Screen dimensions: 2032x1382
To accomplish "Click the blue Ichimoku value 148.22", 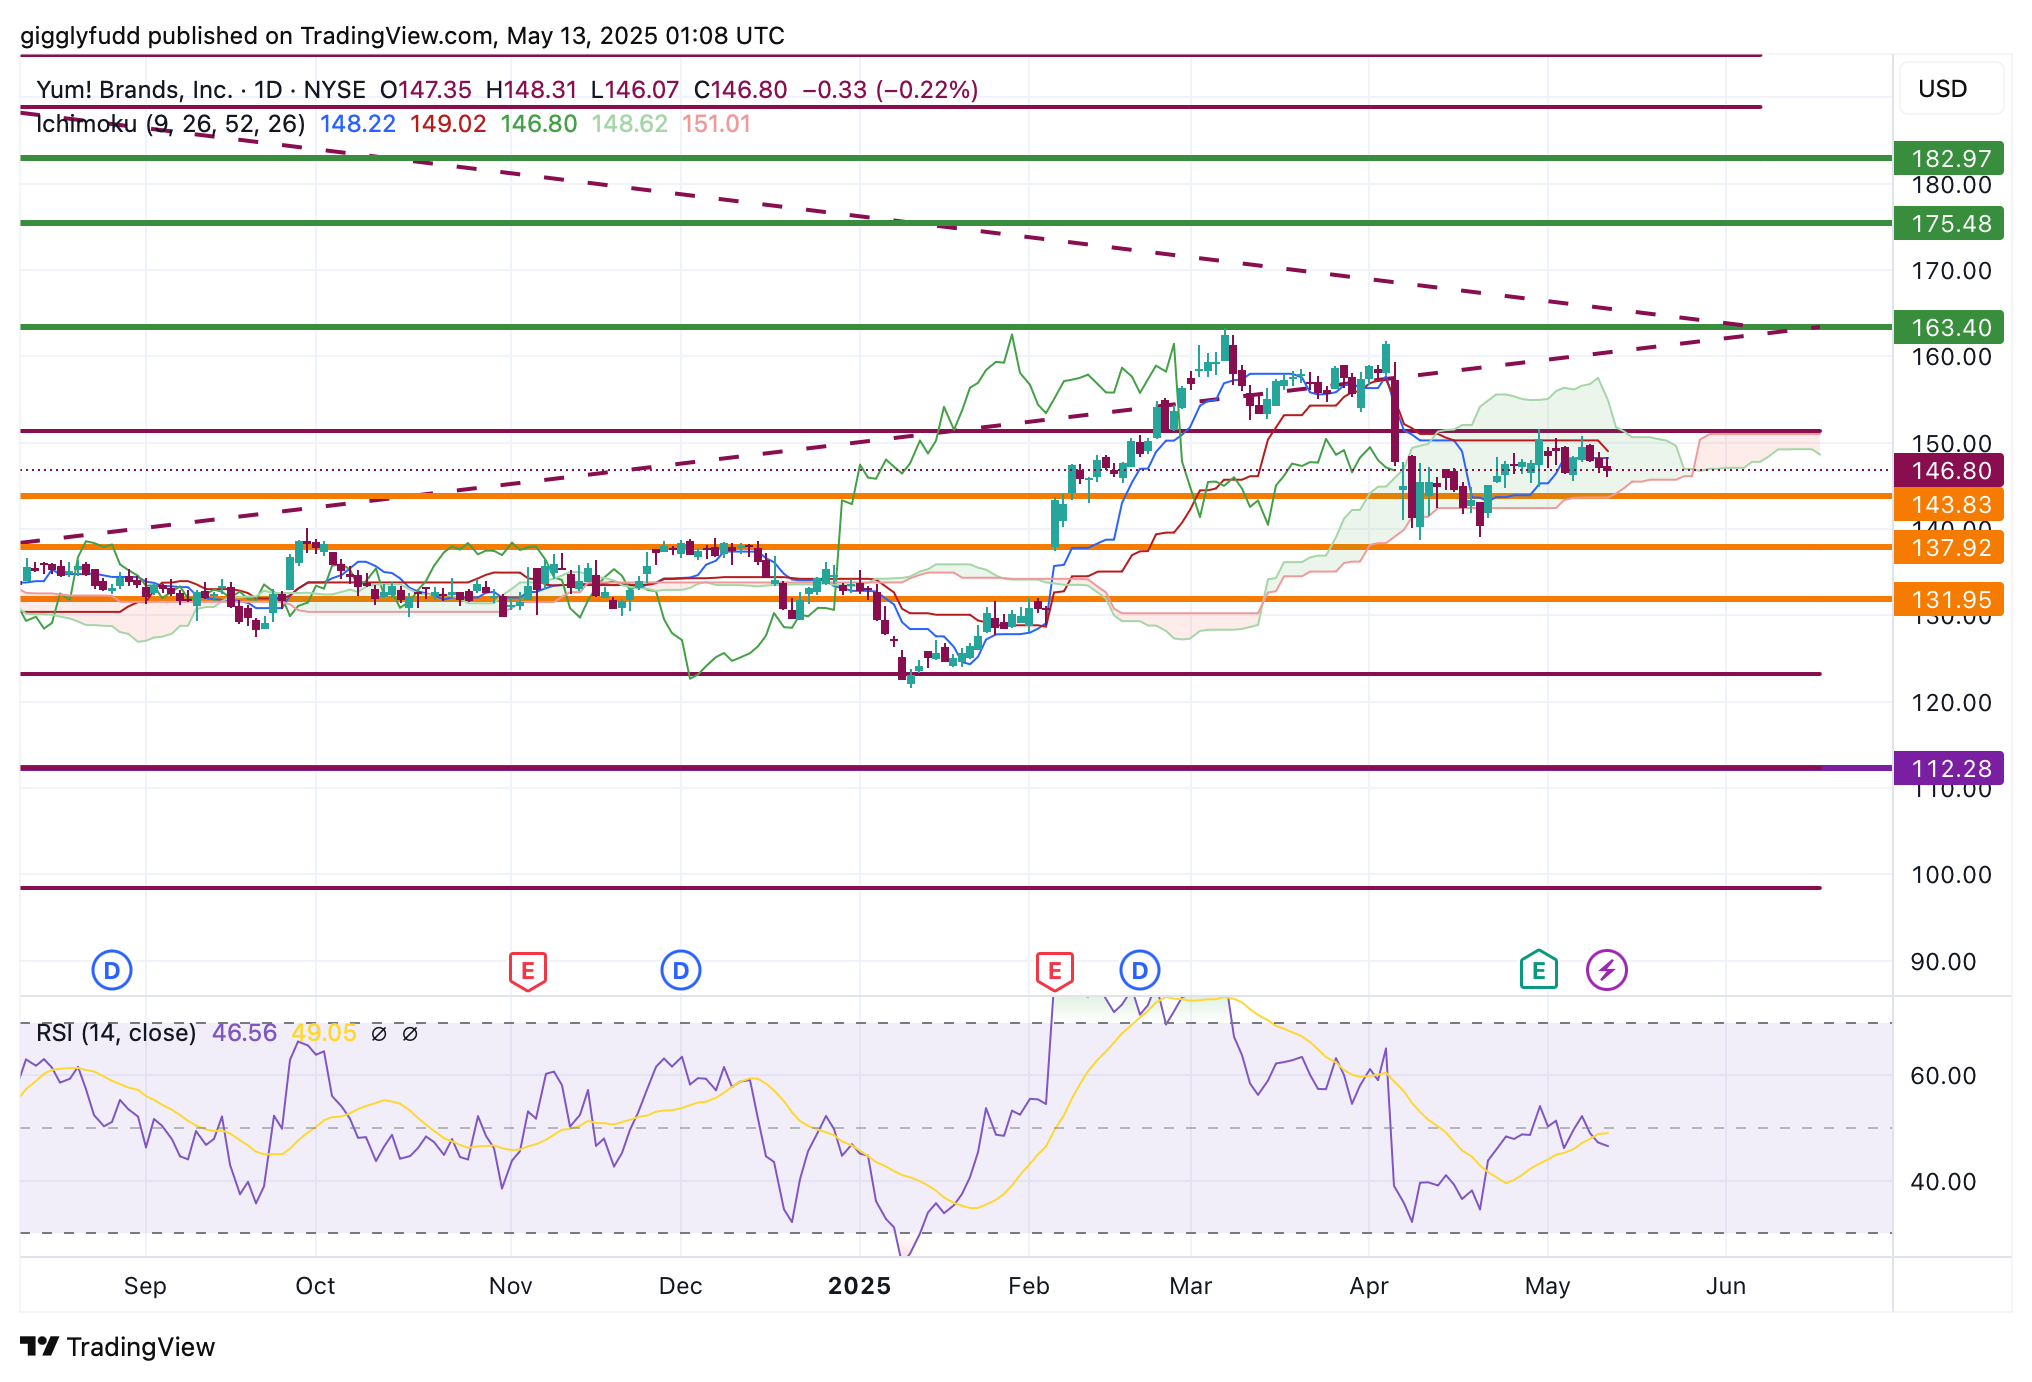I will [x=358, y=124].
